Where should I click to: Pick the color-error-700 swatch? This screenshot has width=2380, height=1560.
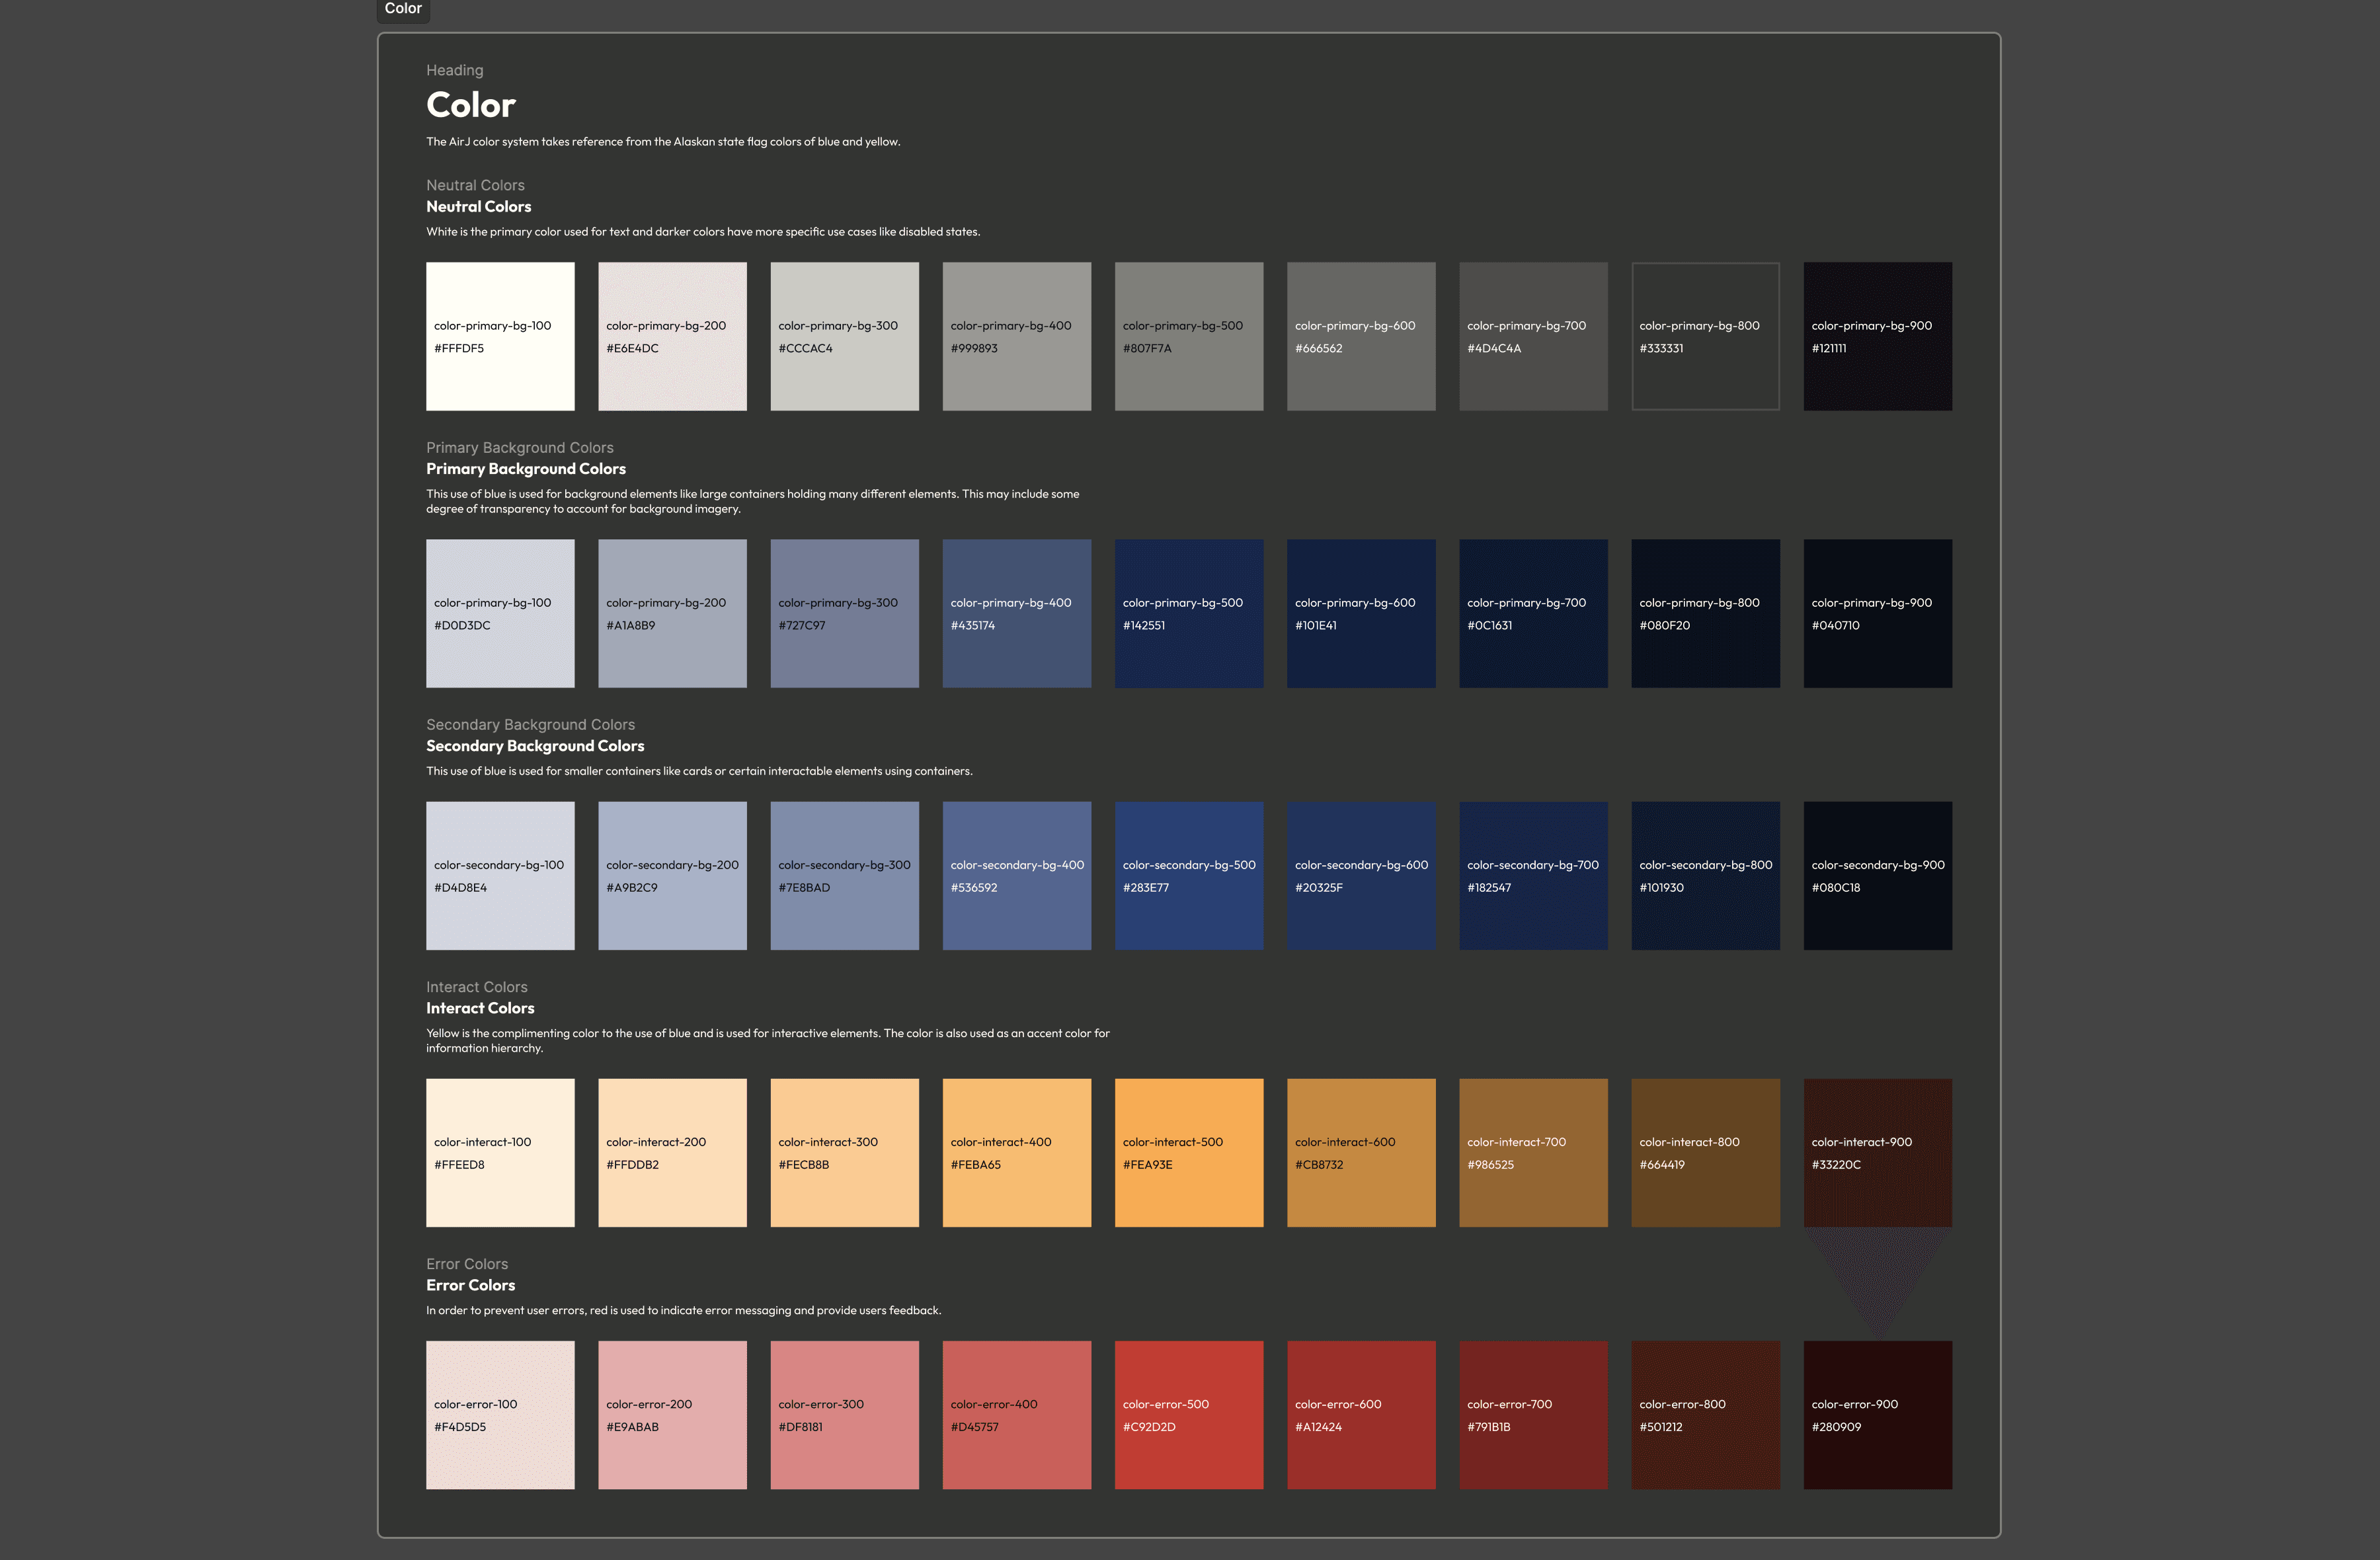tap(1533, 1415)
